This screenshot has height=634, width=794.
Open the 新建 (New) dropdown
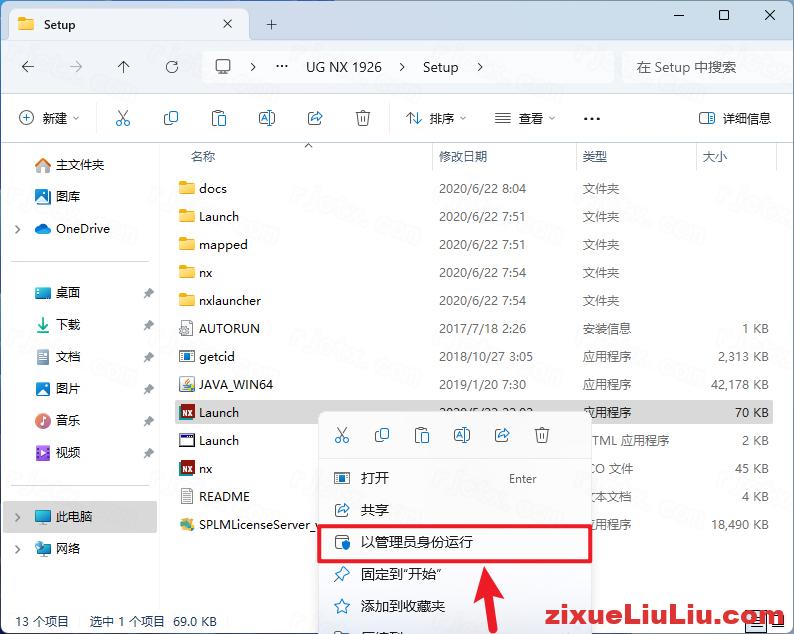[x=49, y=118]
